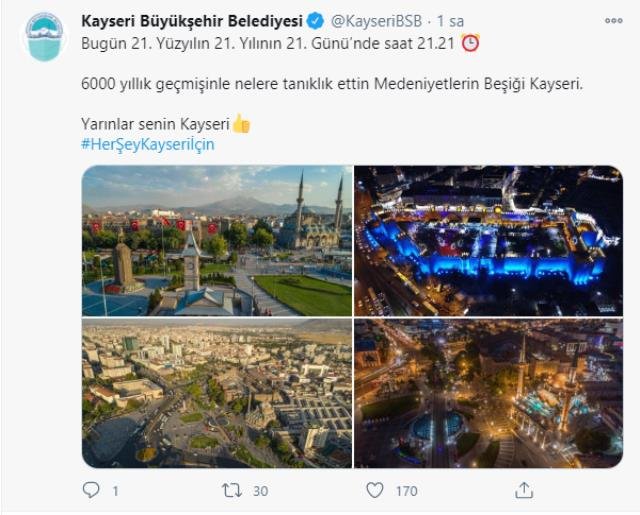Click the like count 170
640x515 pixels.
point(407,491)
